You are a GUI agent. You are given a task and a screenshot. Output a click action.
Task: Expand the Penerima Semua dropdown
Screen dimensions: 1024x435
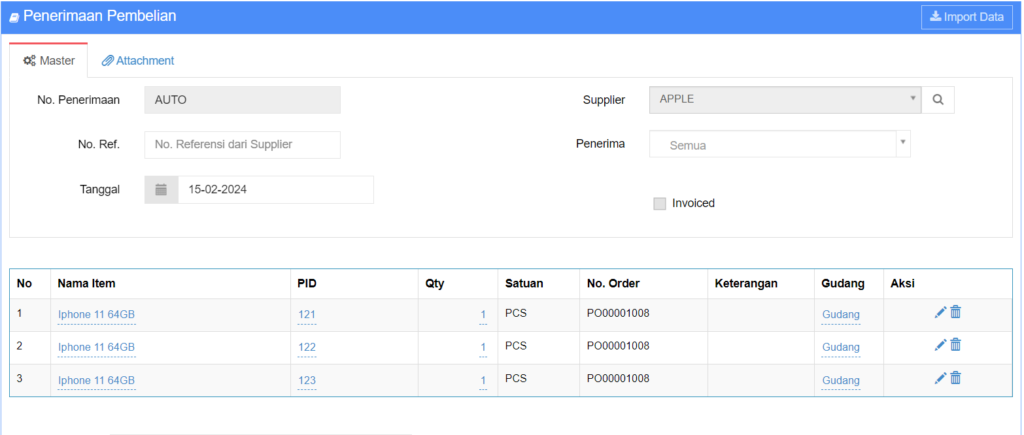779,145
